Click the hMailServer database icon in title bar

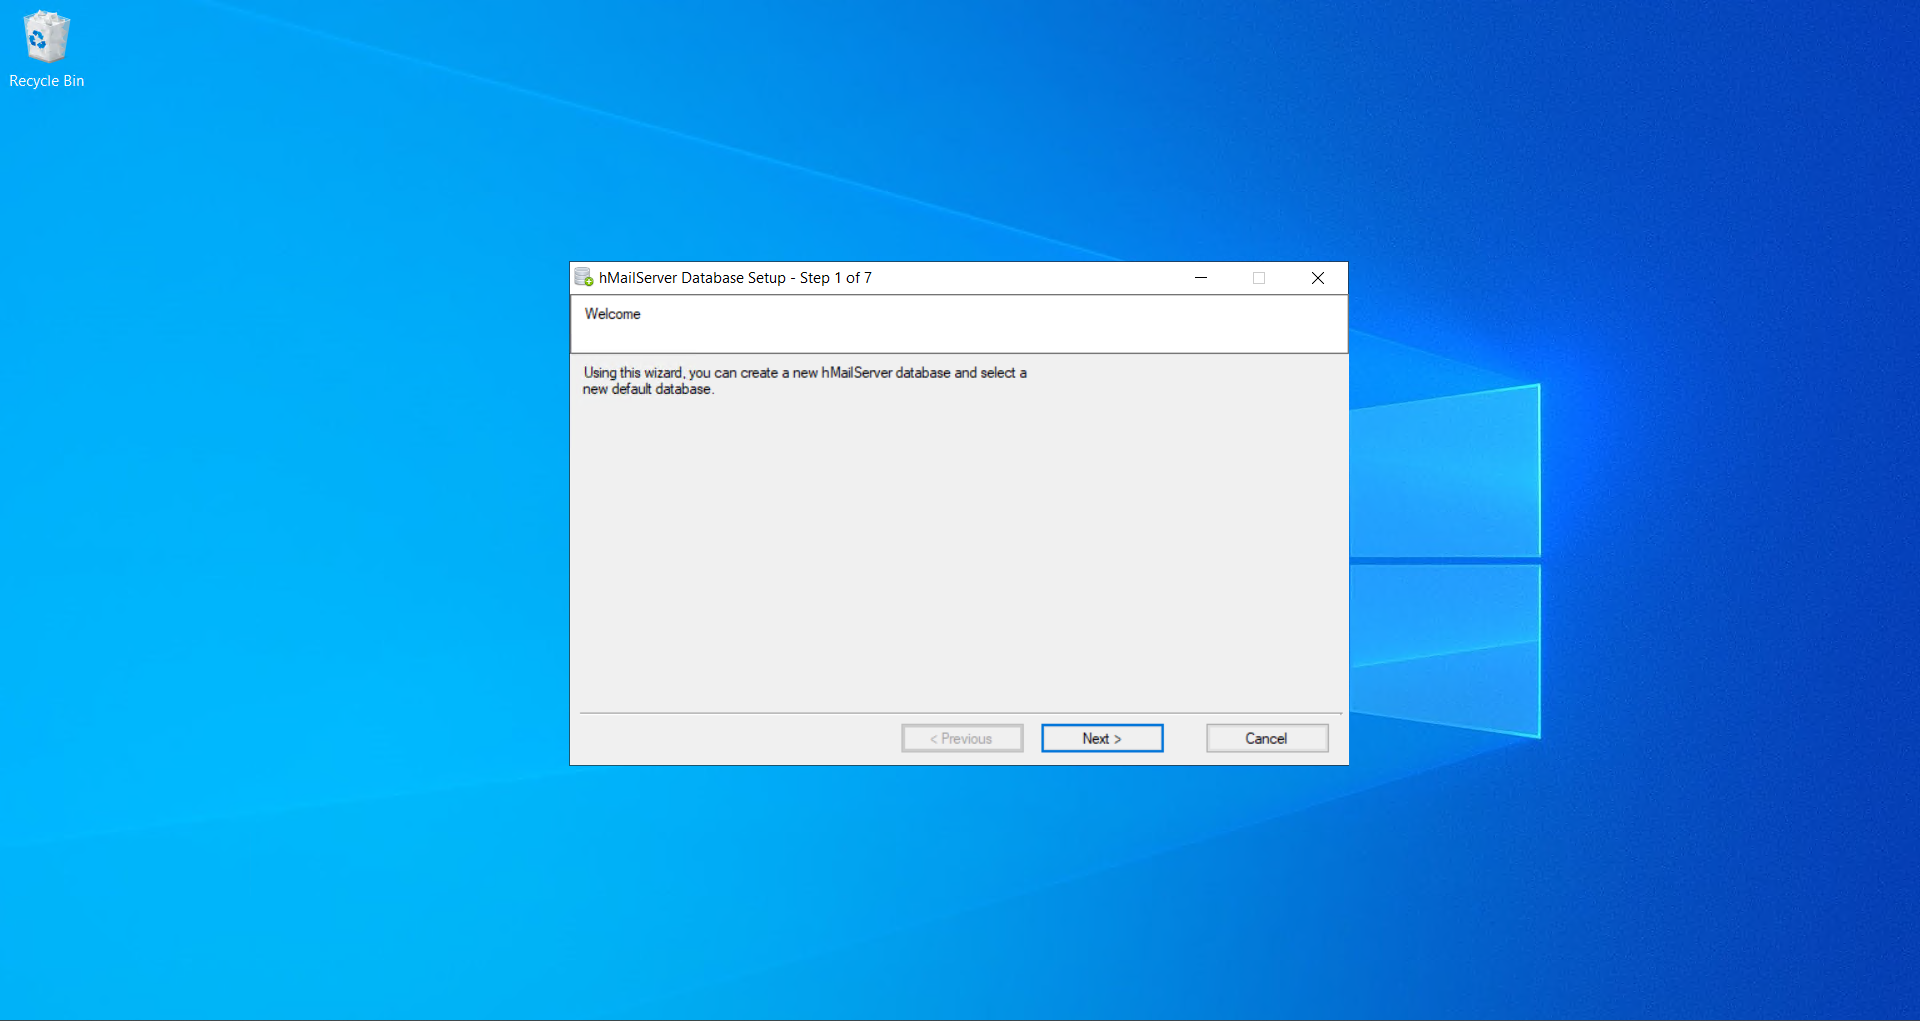[x=584, y=277]
